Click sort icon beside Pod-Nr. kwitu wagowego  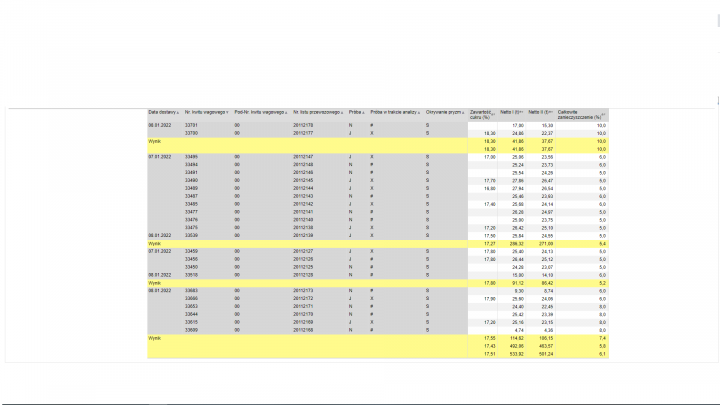(287, 112)
